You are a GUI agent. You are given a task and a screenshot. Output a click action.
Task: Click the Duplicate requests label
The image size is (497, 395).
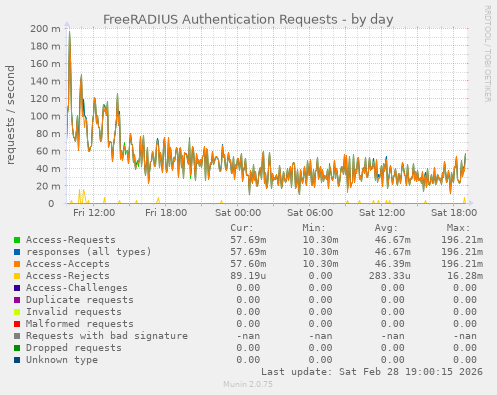point(80,300)
